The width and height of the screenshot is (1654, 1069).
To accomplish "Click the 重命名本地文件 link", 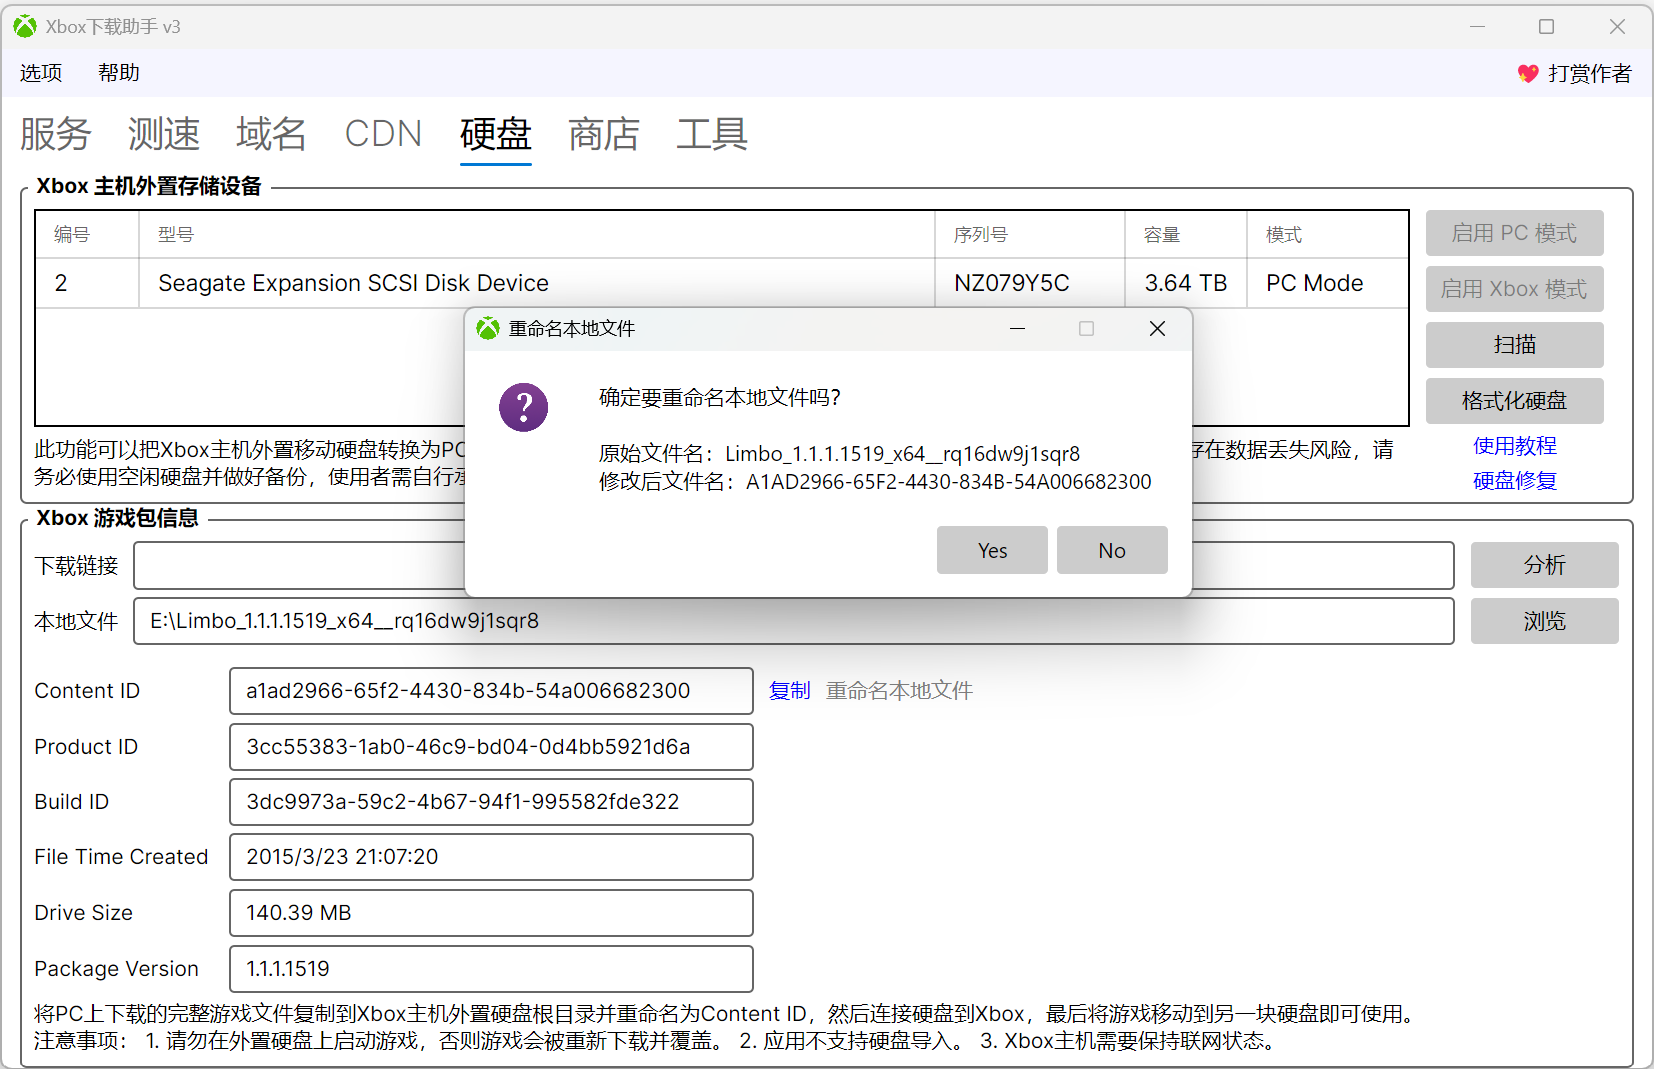I will [899, 691].
